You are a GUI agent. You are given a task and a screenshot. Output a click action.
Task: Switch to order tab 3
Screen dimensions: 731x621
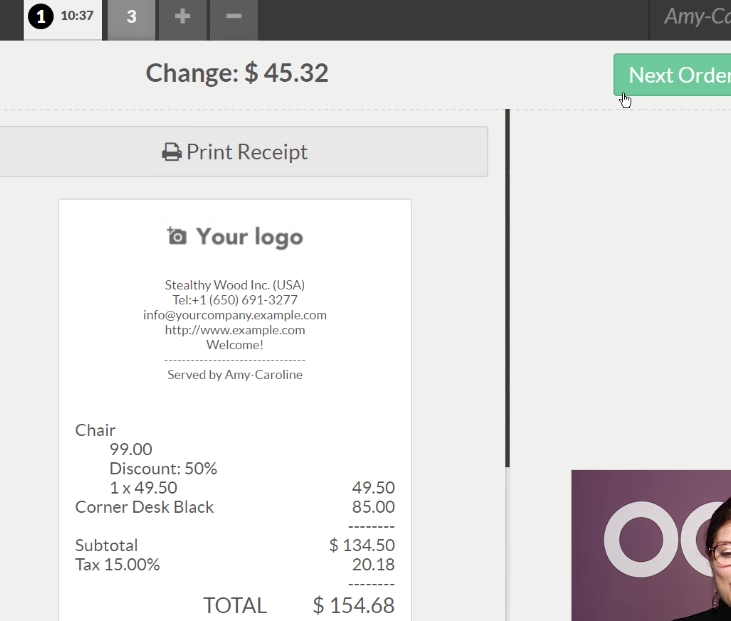(x=131, y=17)
